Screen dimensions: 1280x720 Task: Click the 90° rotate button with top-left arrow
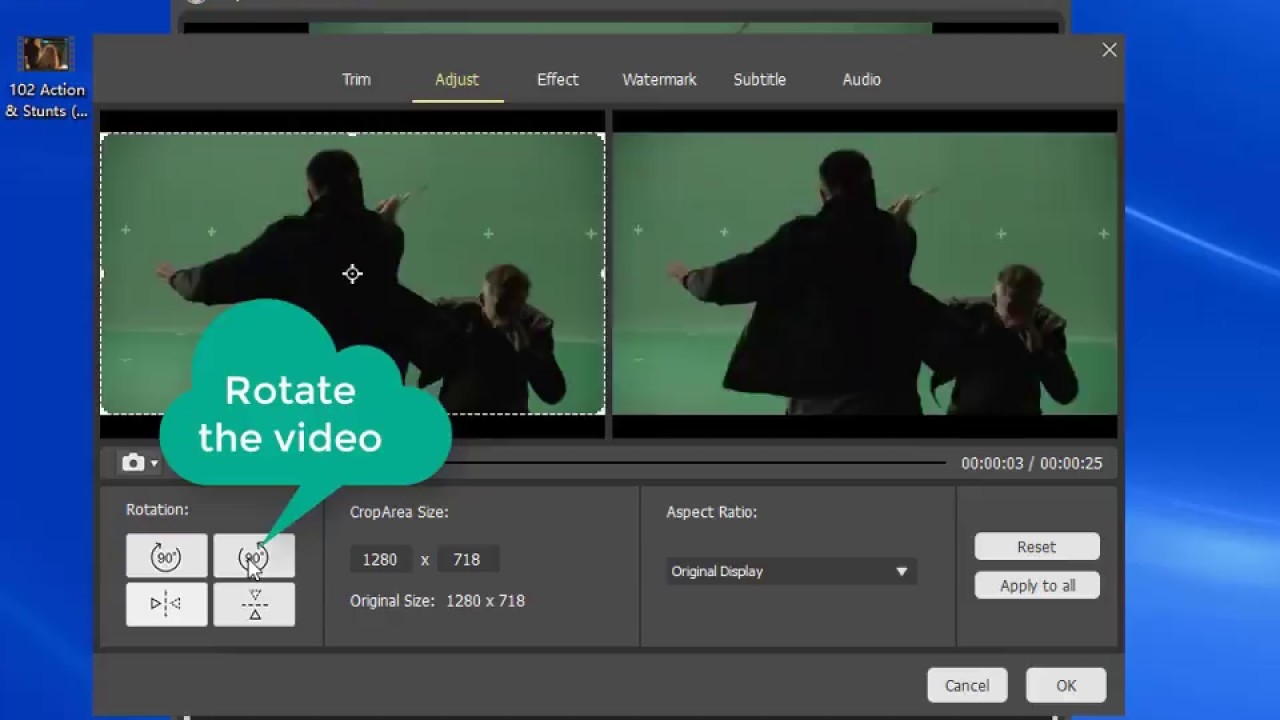click(x=166, y=556)
